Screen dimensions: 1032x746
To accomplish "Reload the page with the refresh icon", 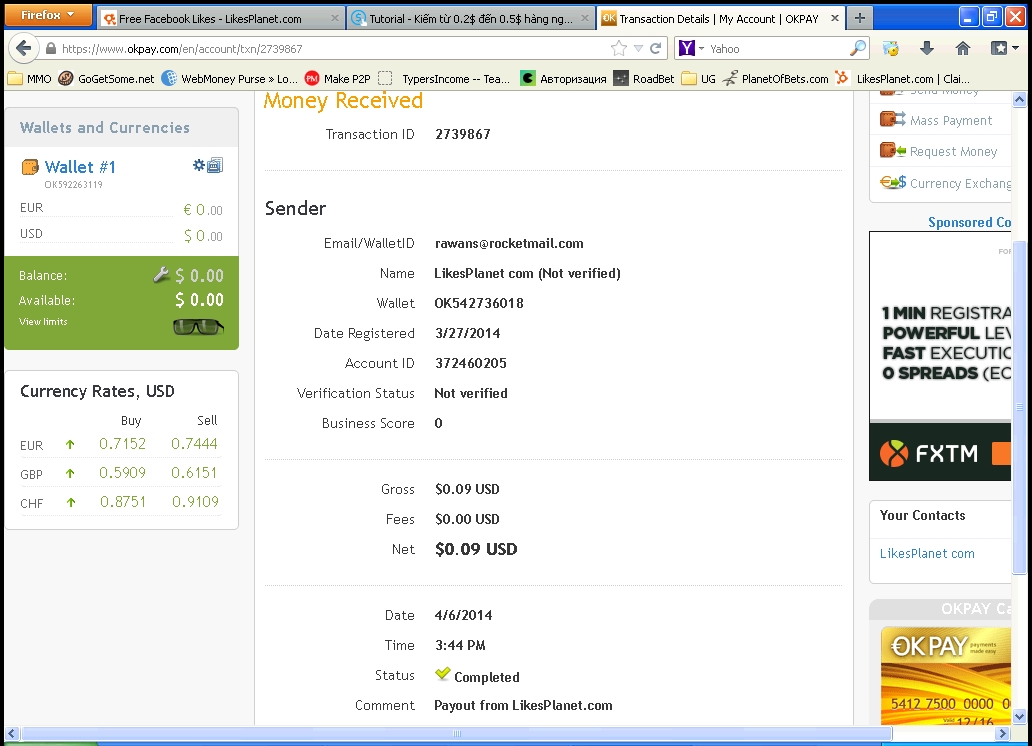I will 656,48.
